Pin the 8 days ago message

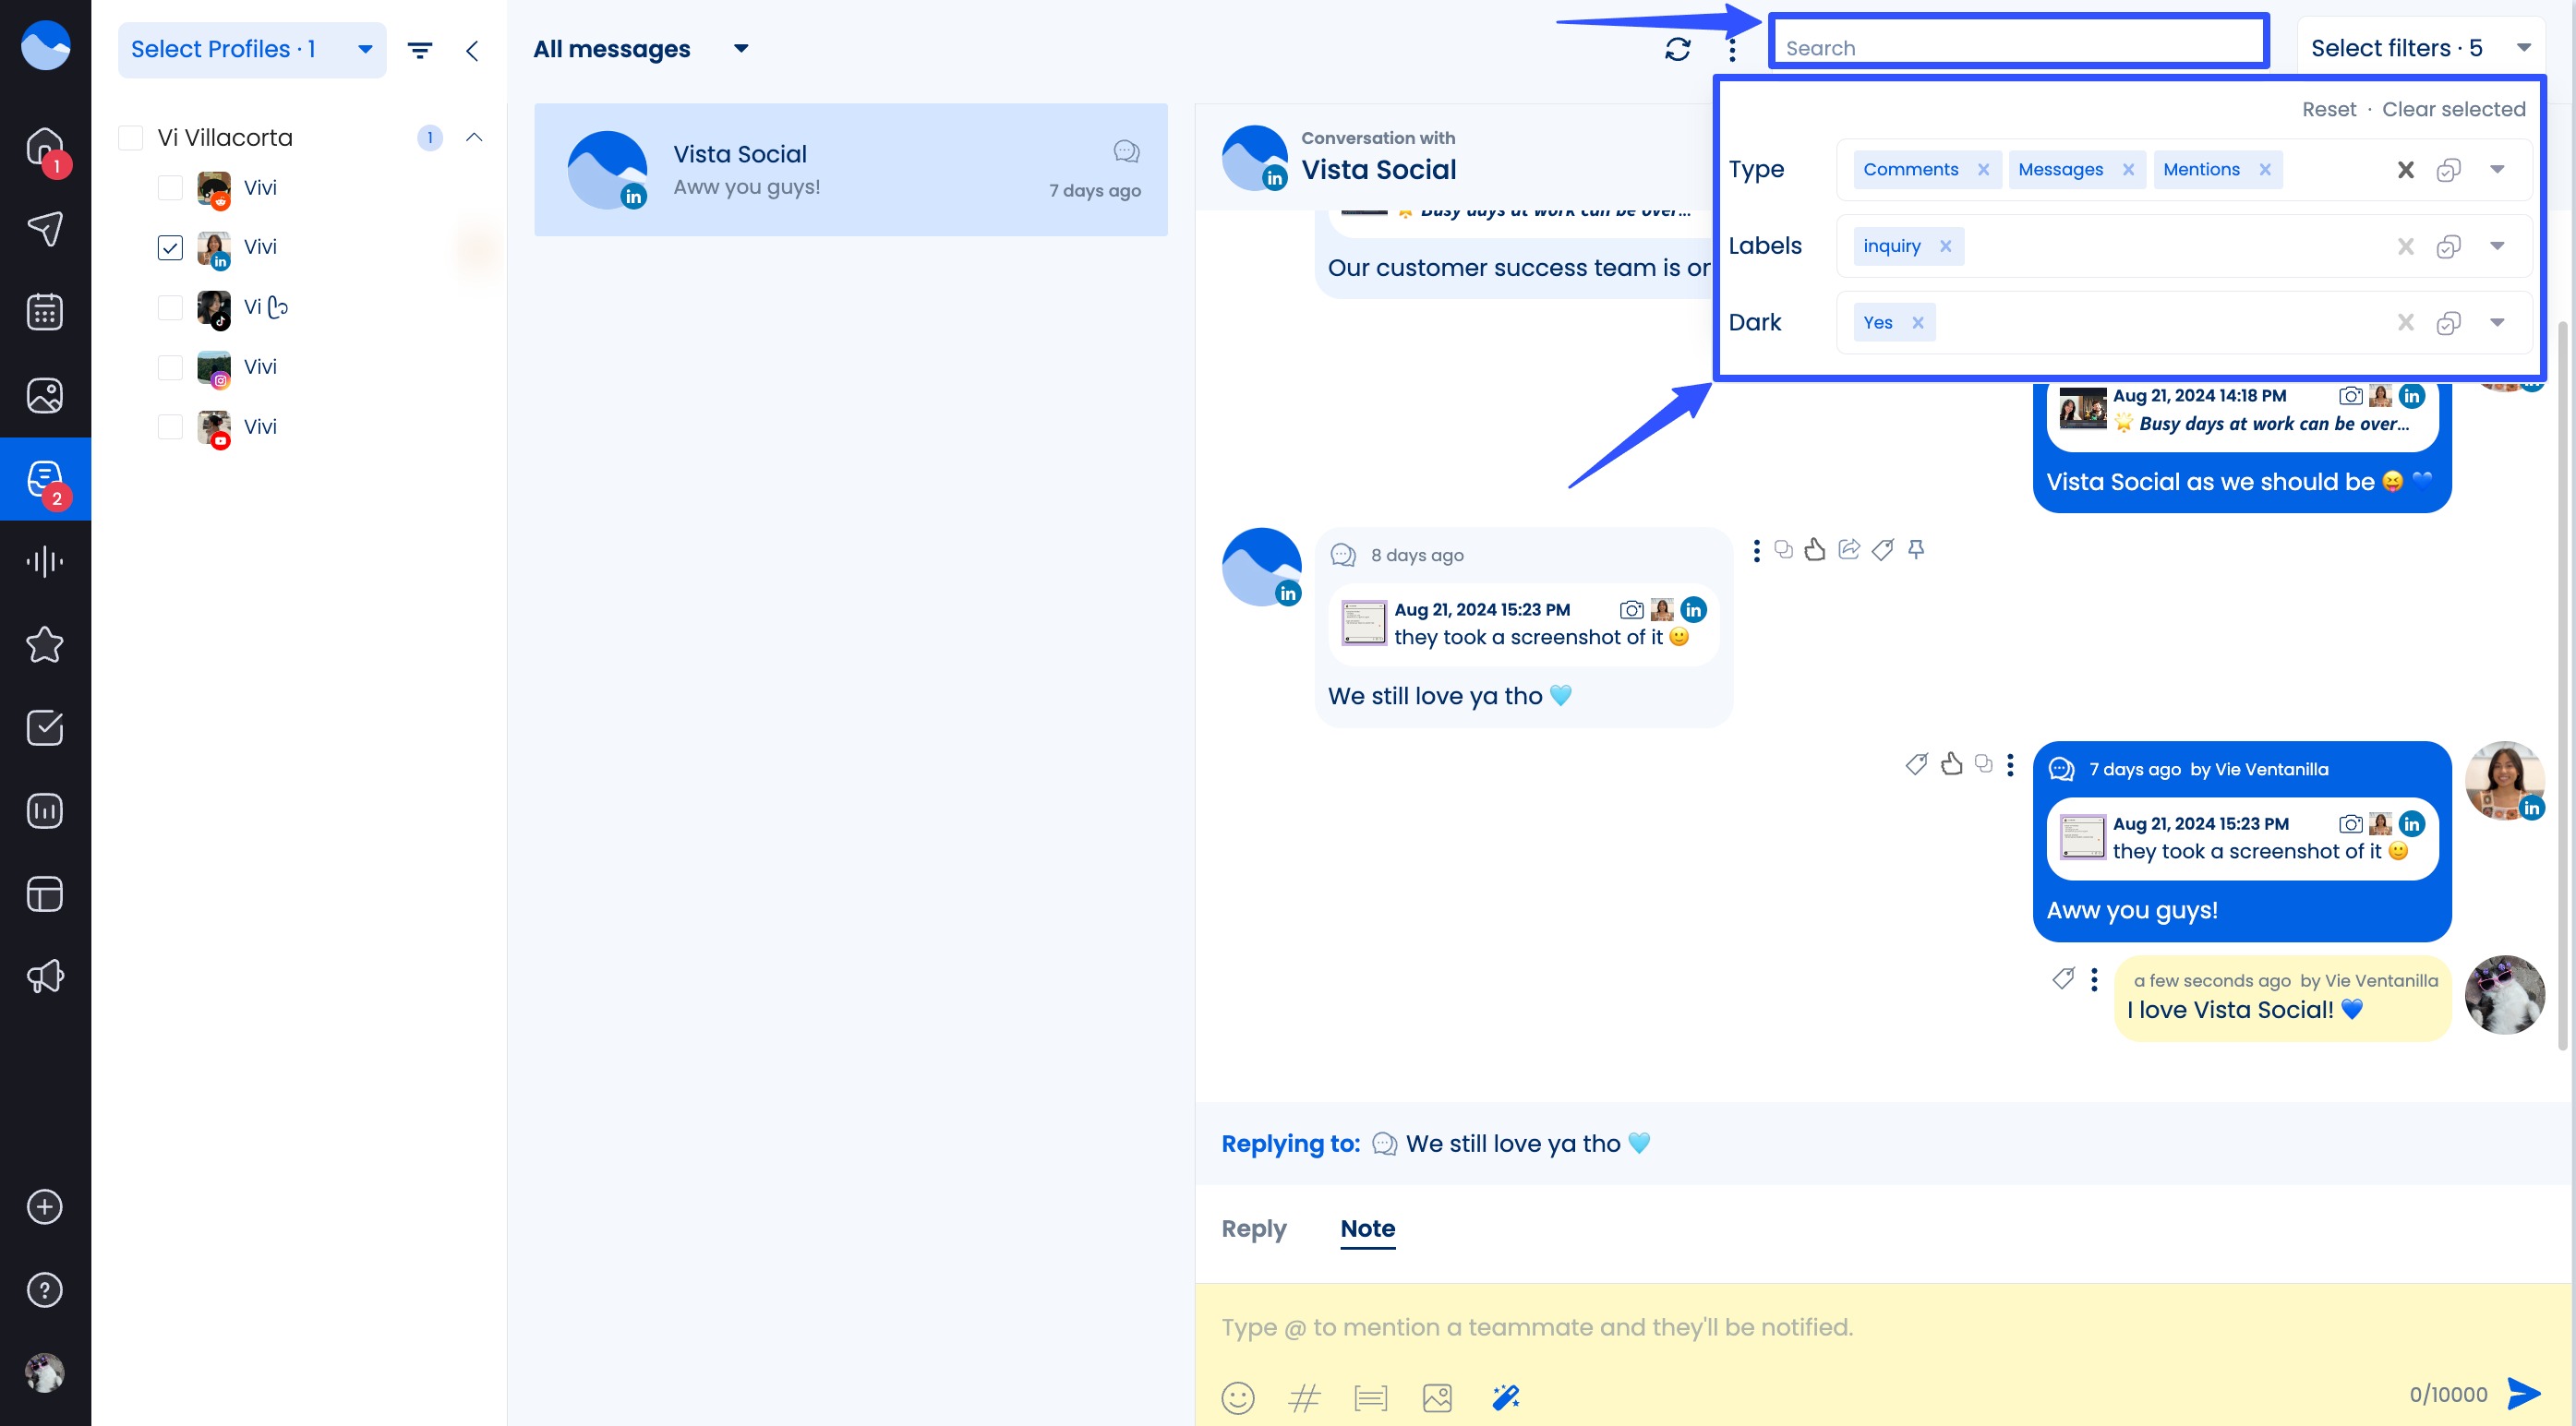click(1917, 549)
